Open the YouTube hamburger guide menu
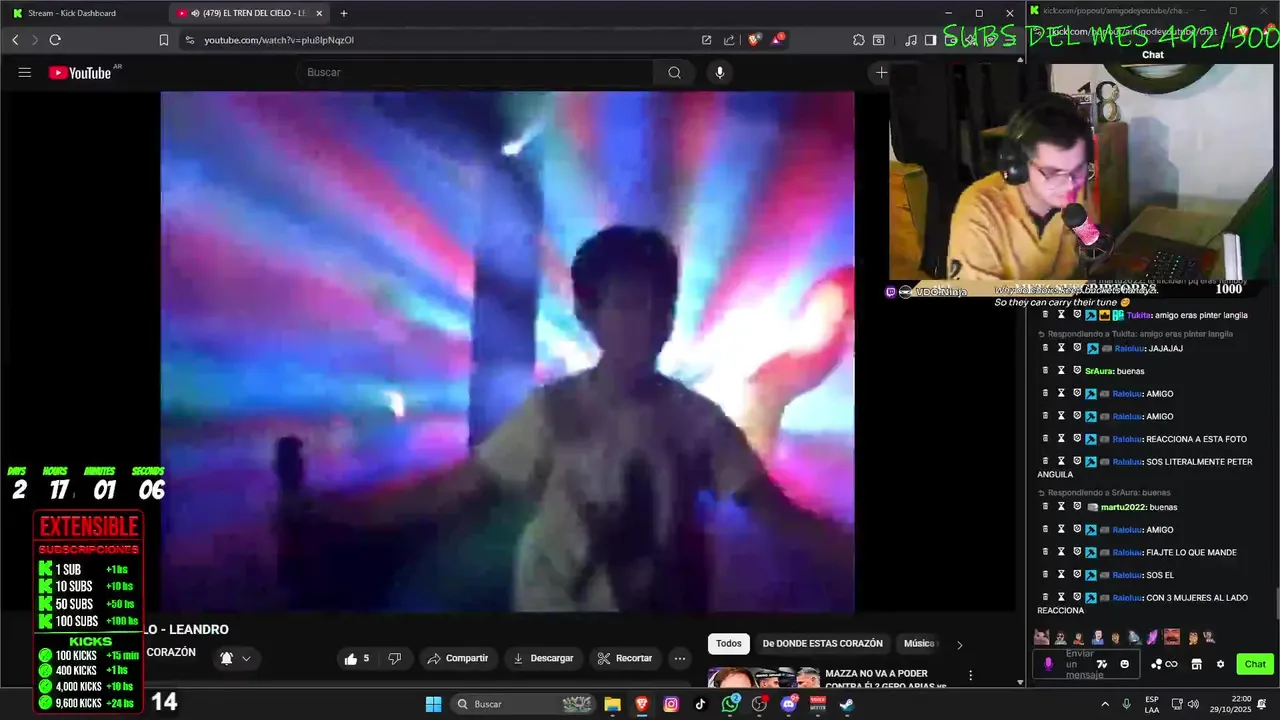This screenshot has width=1280, height=720. pos(25,72)
